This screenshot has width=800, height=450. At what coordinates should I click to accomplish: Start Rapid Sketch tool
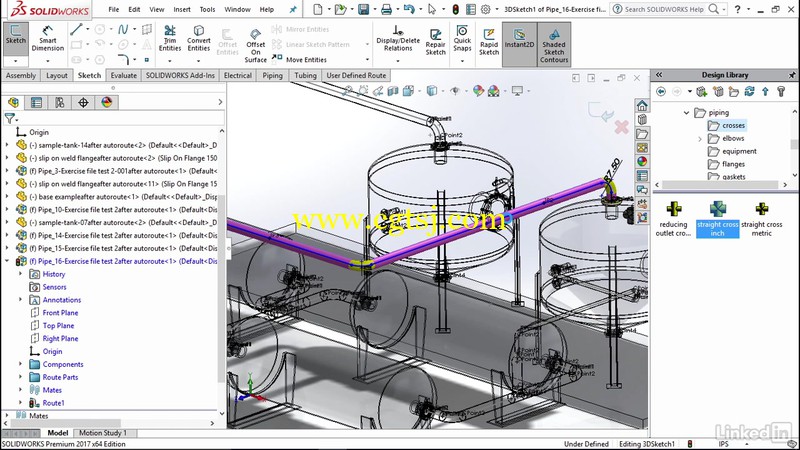click(x=489, y=42)
